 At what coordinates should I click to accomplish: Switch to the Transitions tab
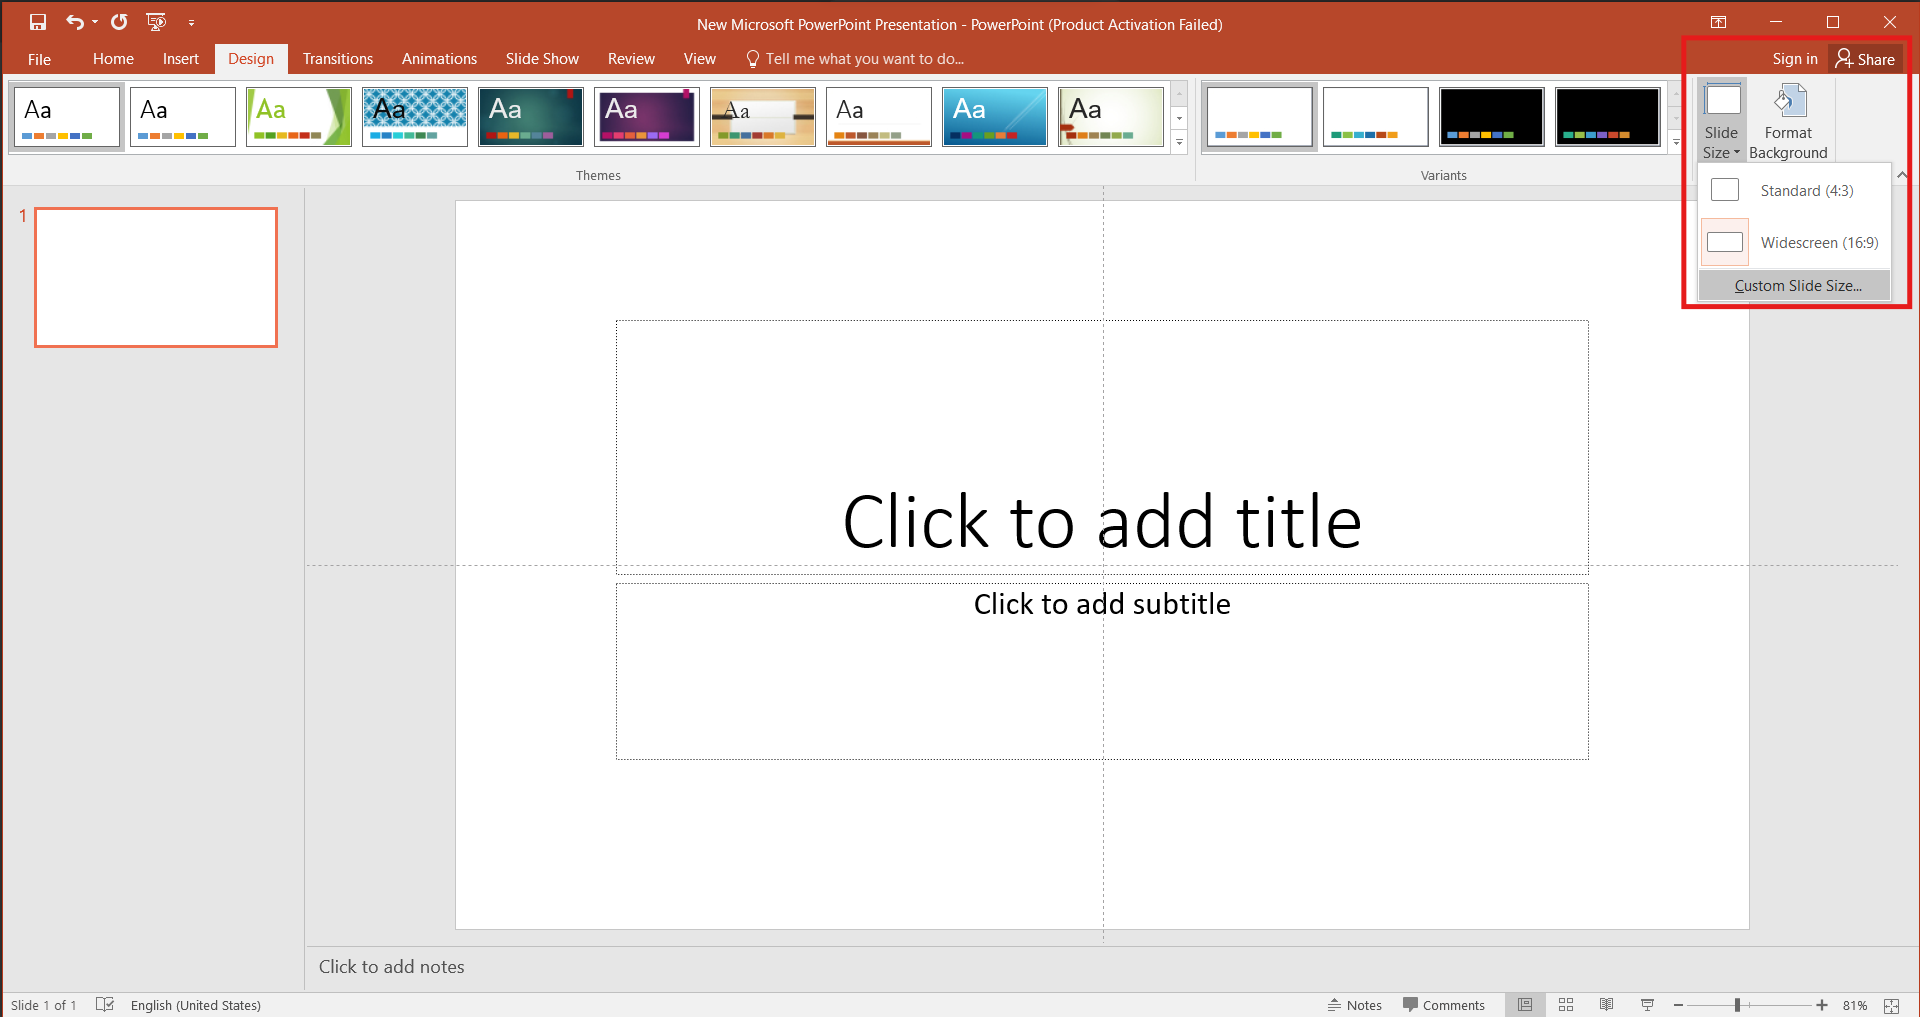(338, 59)
